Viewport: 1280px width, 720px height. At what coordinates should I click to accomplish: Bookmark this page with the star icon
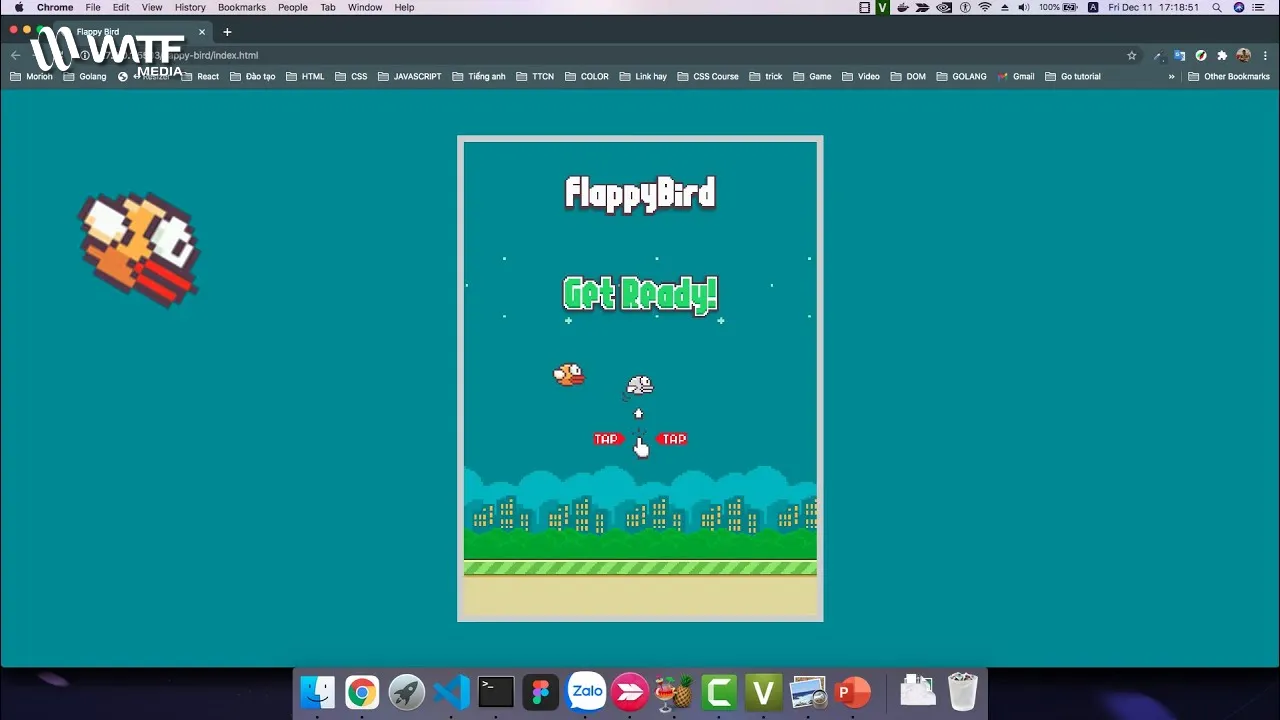pos(1132,56)
